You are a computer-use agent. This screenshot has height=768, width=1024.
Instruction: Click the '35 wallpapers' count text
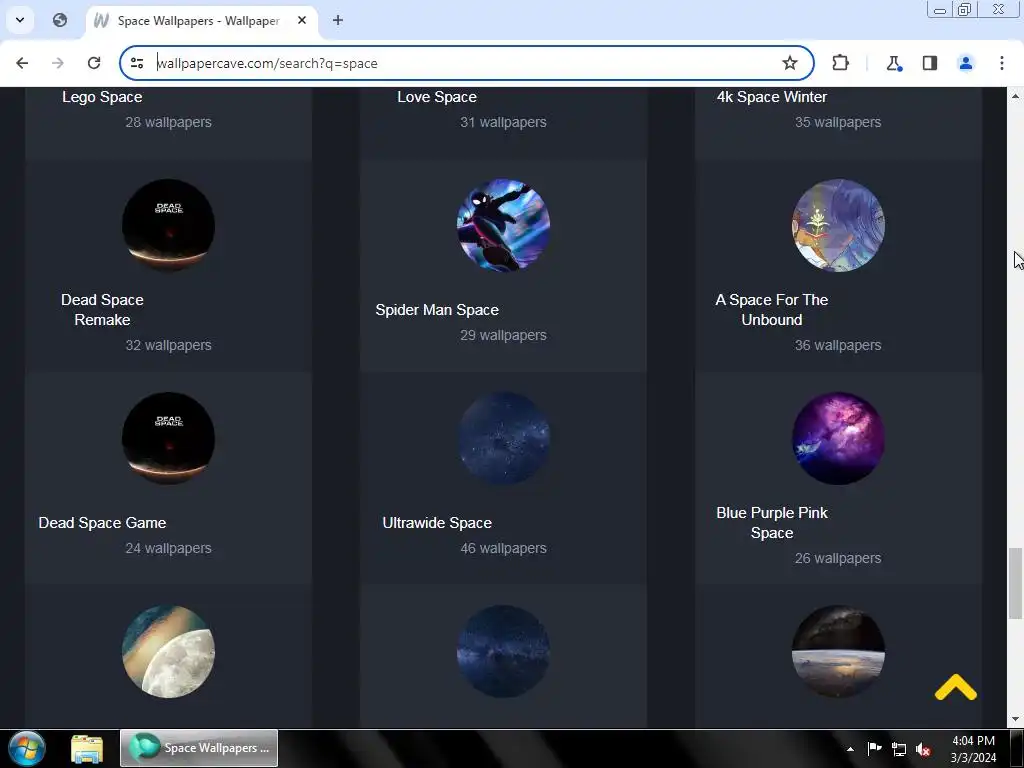[838, 122]
